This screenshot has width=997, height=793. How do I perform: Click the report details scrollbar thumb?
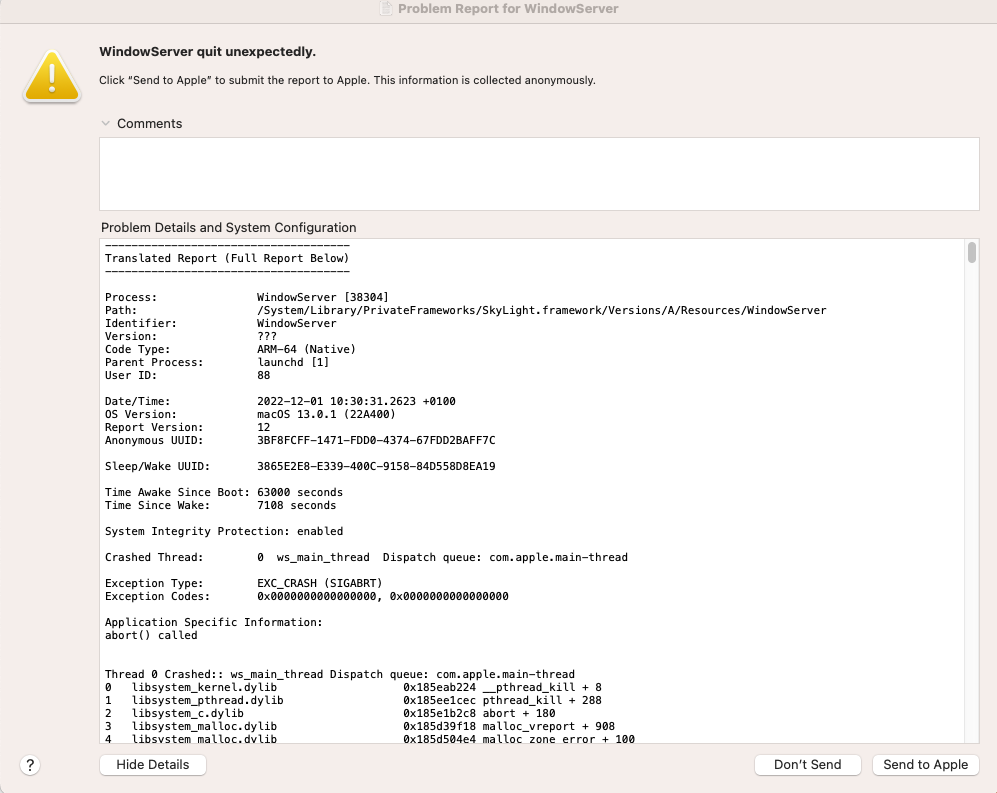tap(972, 252)
